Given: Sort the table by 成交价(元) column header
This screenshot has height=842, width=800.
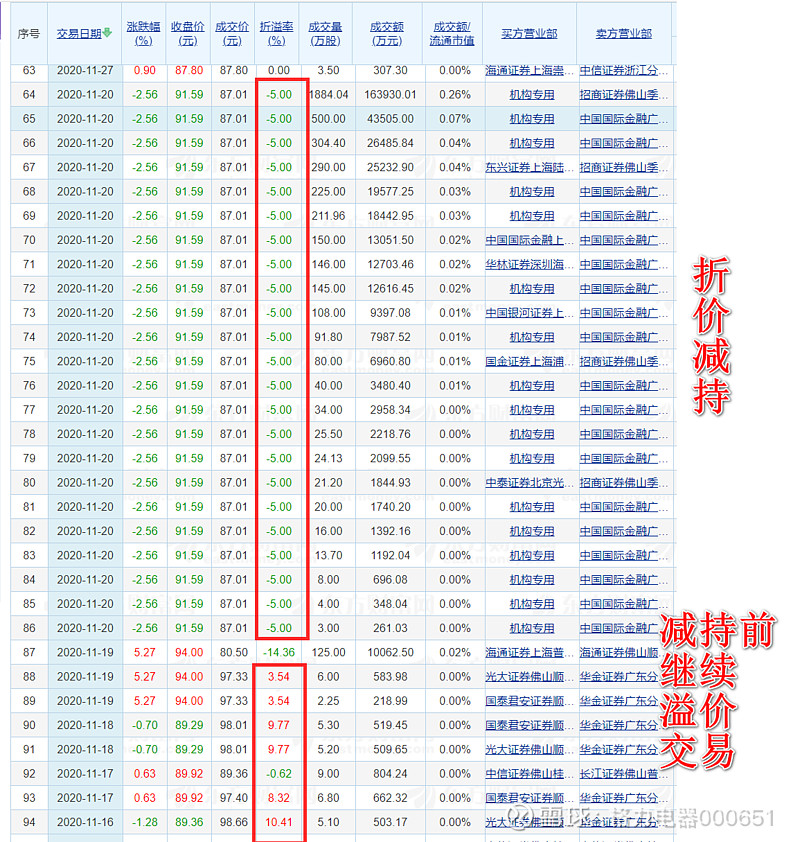Looking at the screenshot, I should tap(232, 31).
